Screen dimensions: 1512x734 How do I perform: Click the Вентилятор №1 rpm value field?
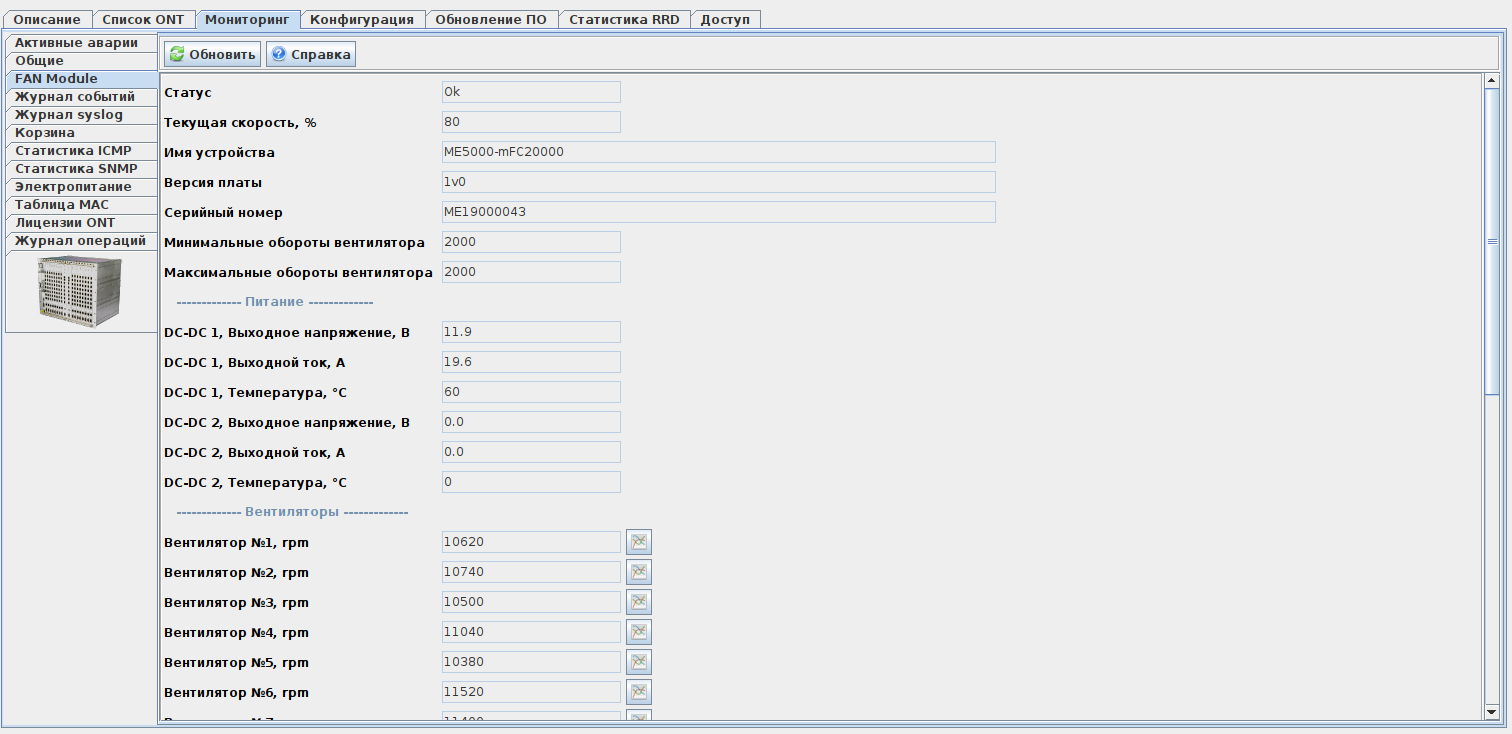[x=531, y=542]
